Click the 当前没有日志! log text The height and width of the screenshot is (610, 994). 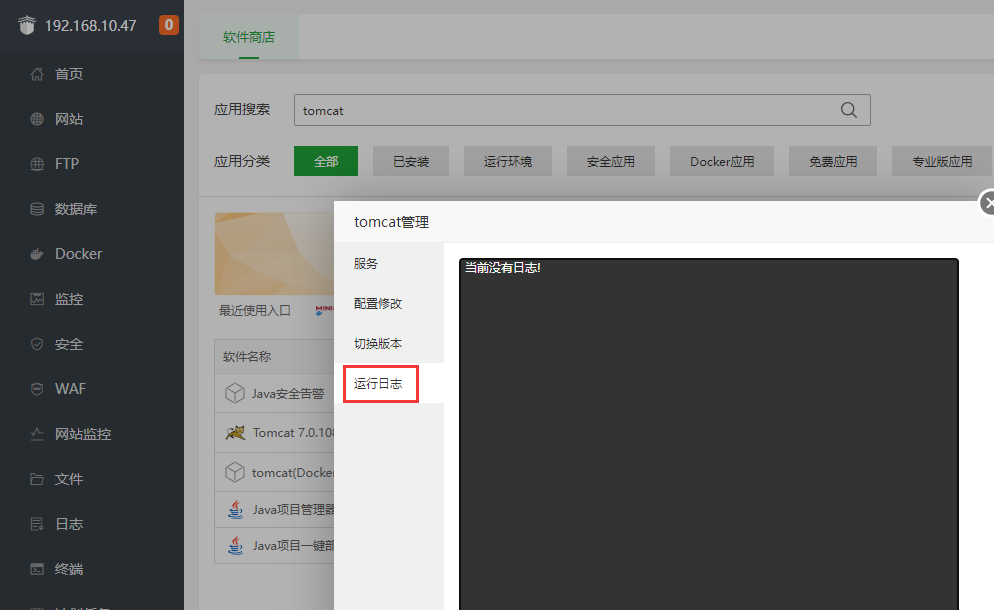pyautogui.click(x=503, y=268)
